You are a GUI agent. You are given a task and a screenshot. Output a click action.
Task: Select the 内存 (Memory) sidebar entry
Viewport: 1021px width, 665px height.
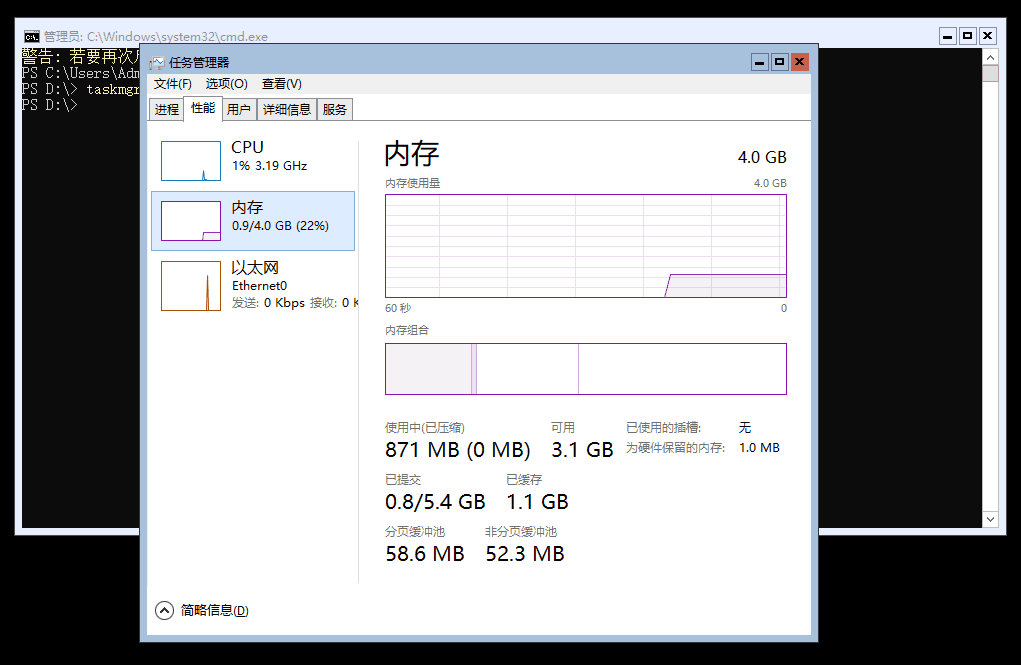point(255,217)
